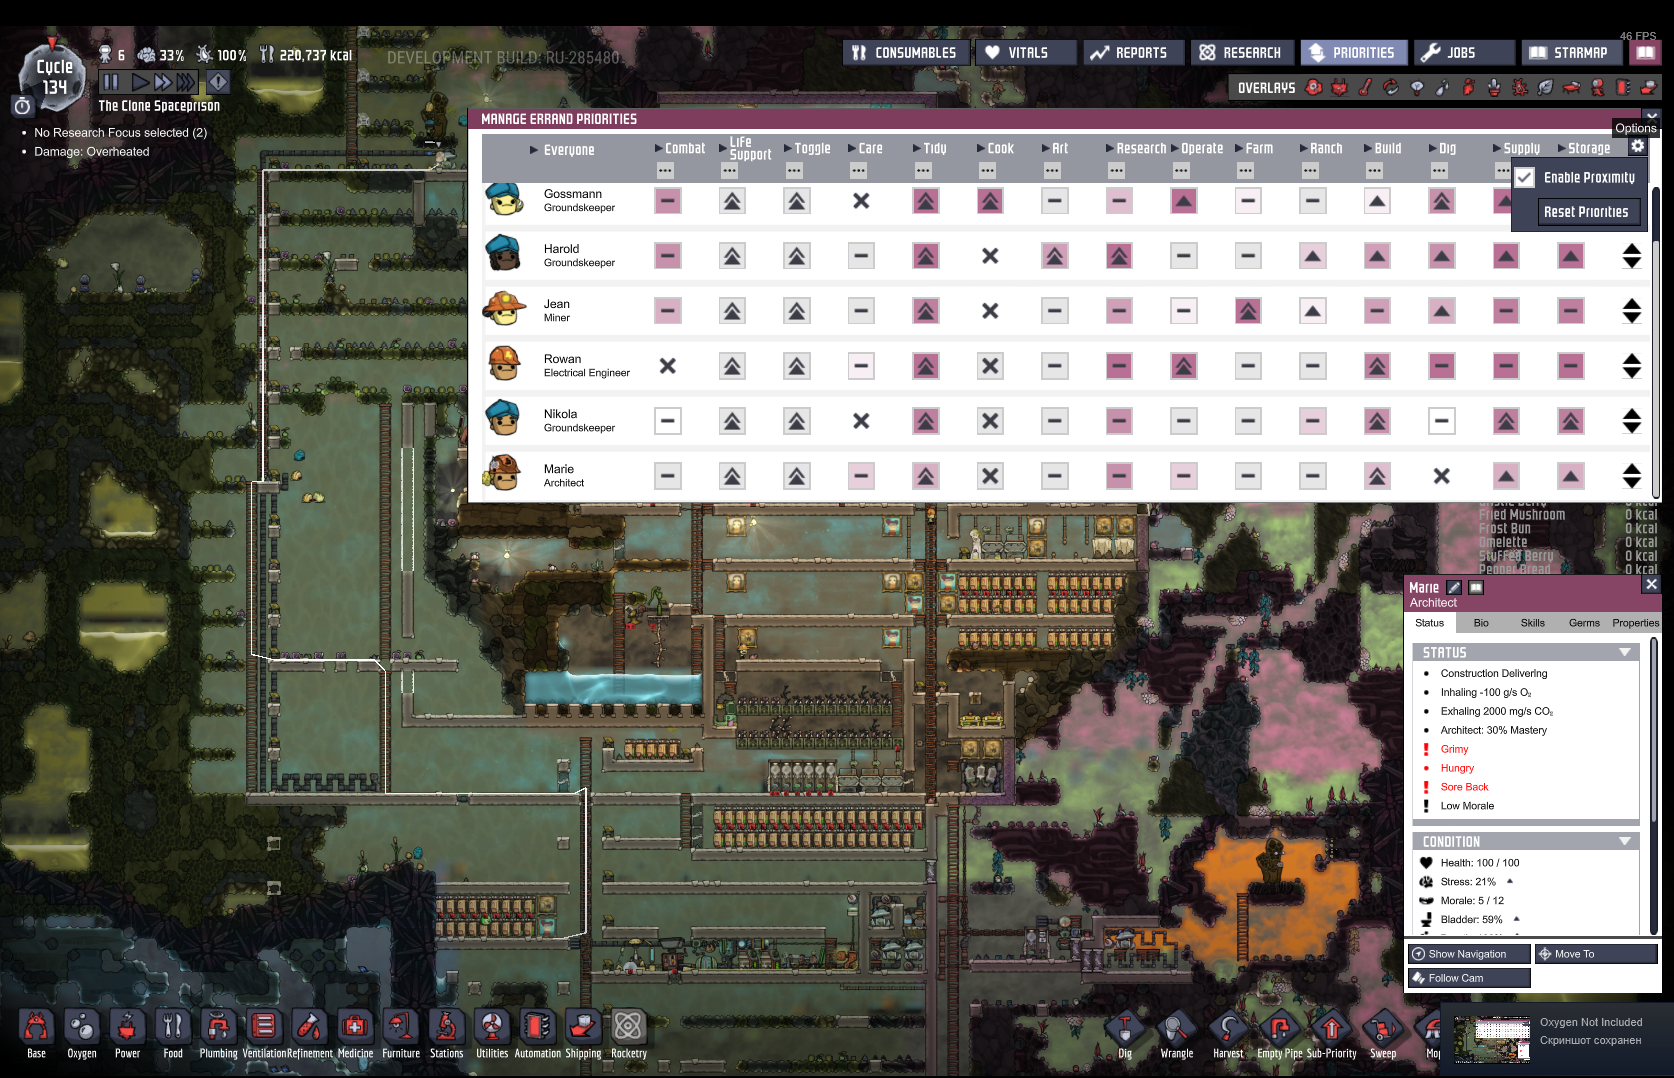Open the Power build menu
This screenshot has height=1078, width=1674.
tap(127, 1028)
